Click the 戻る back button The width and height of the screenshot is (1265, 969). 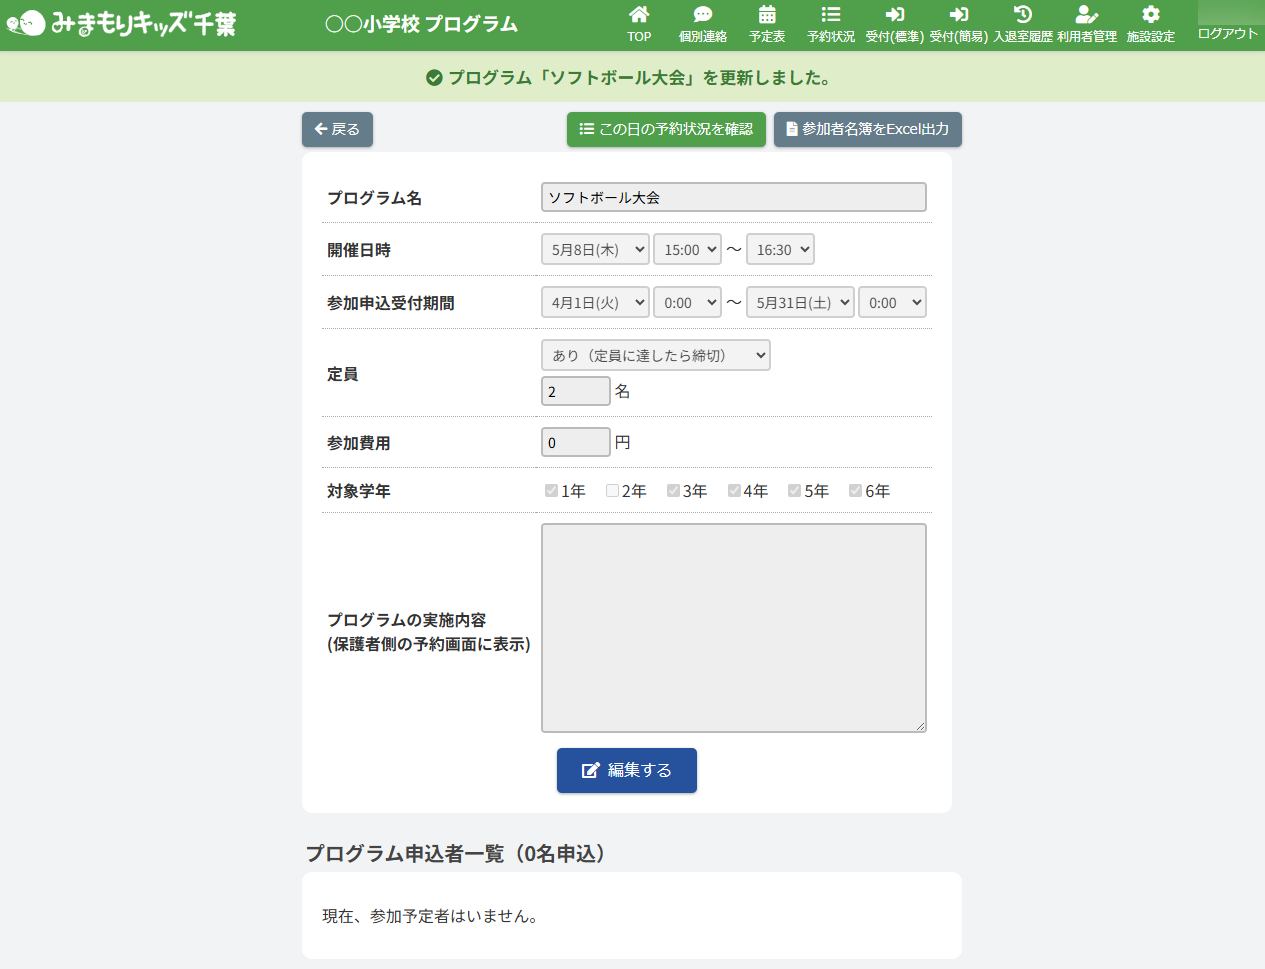click(337, 129)
